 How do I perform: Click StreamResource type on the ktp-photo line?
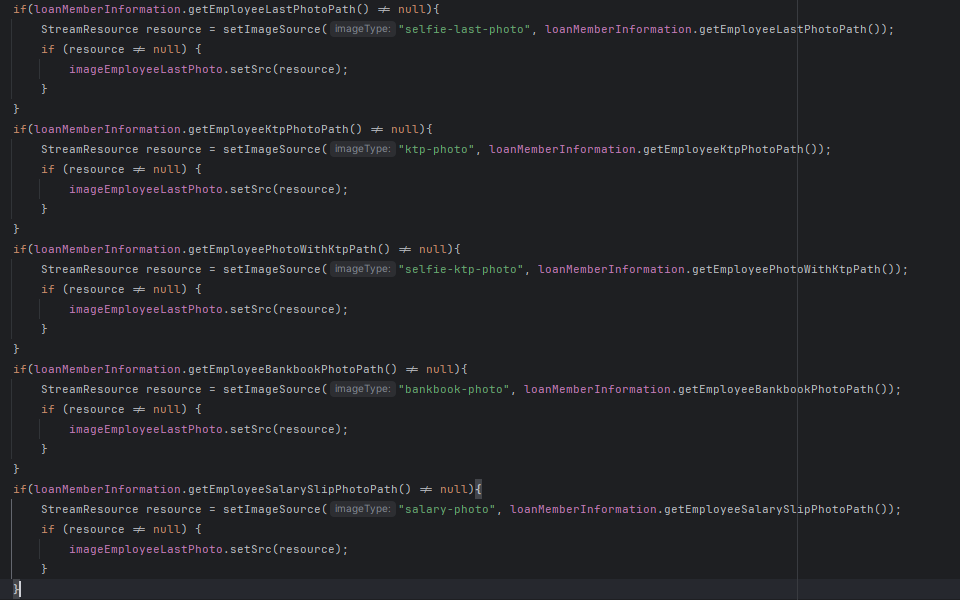click(x=89, y=149)
